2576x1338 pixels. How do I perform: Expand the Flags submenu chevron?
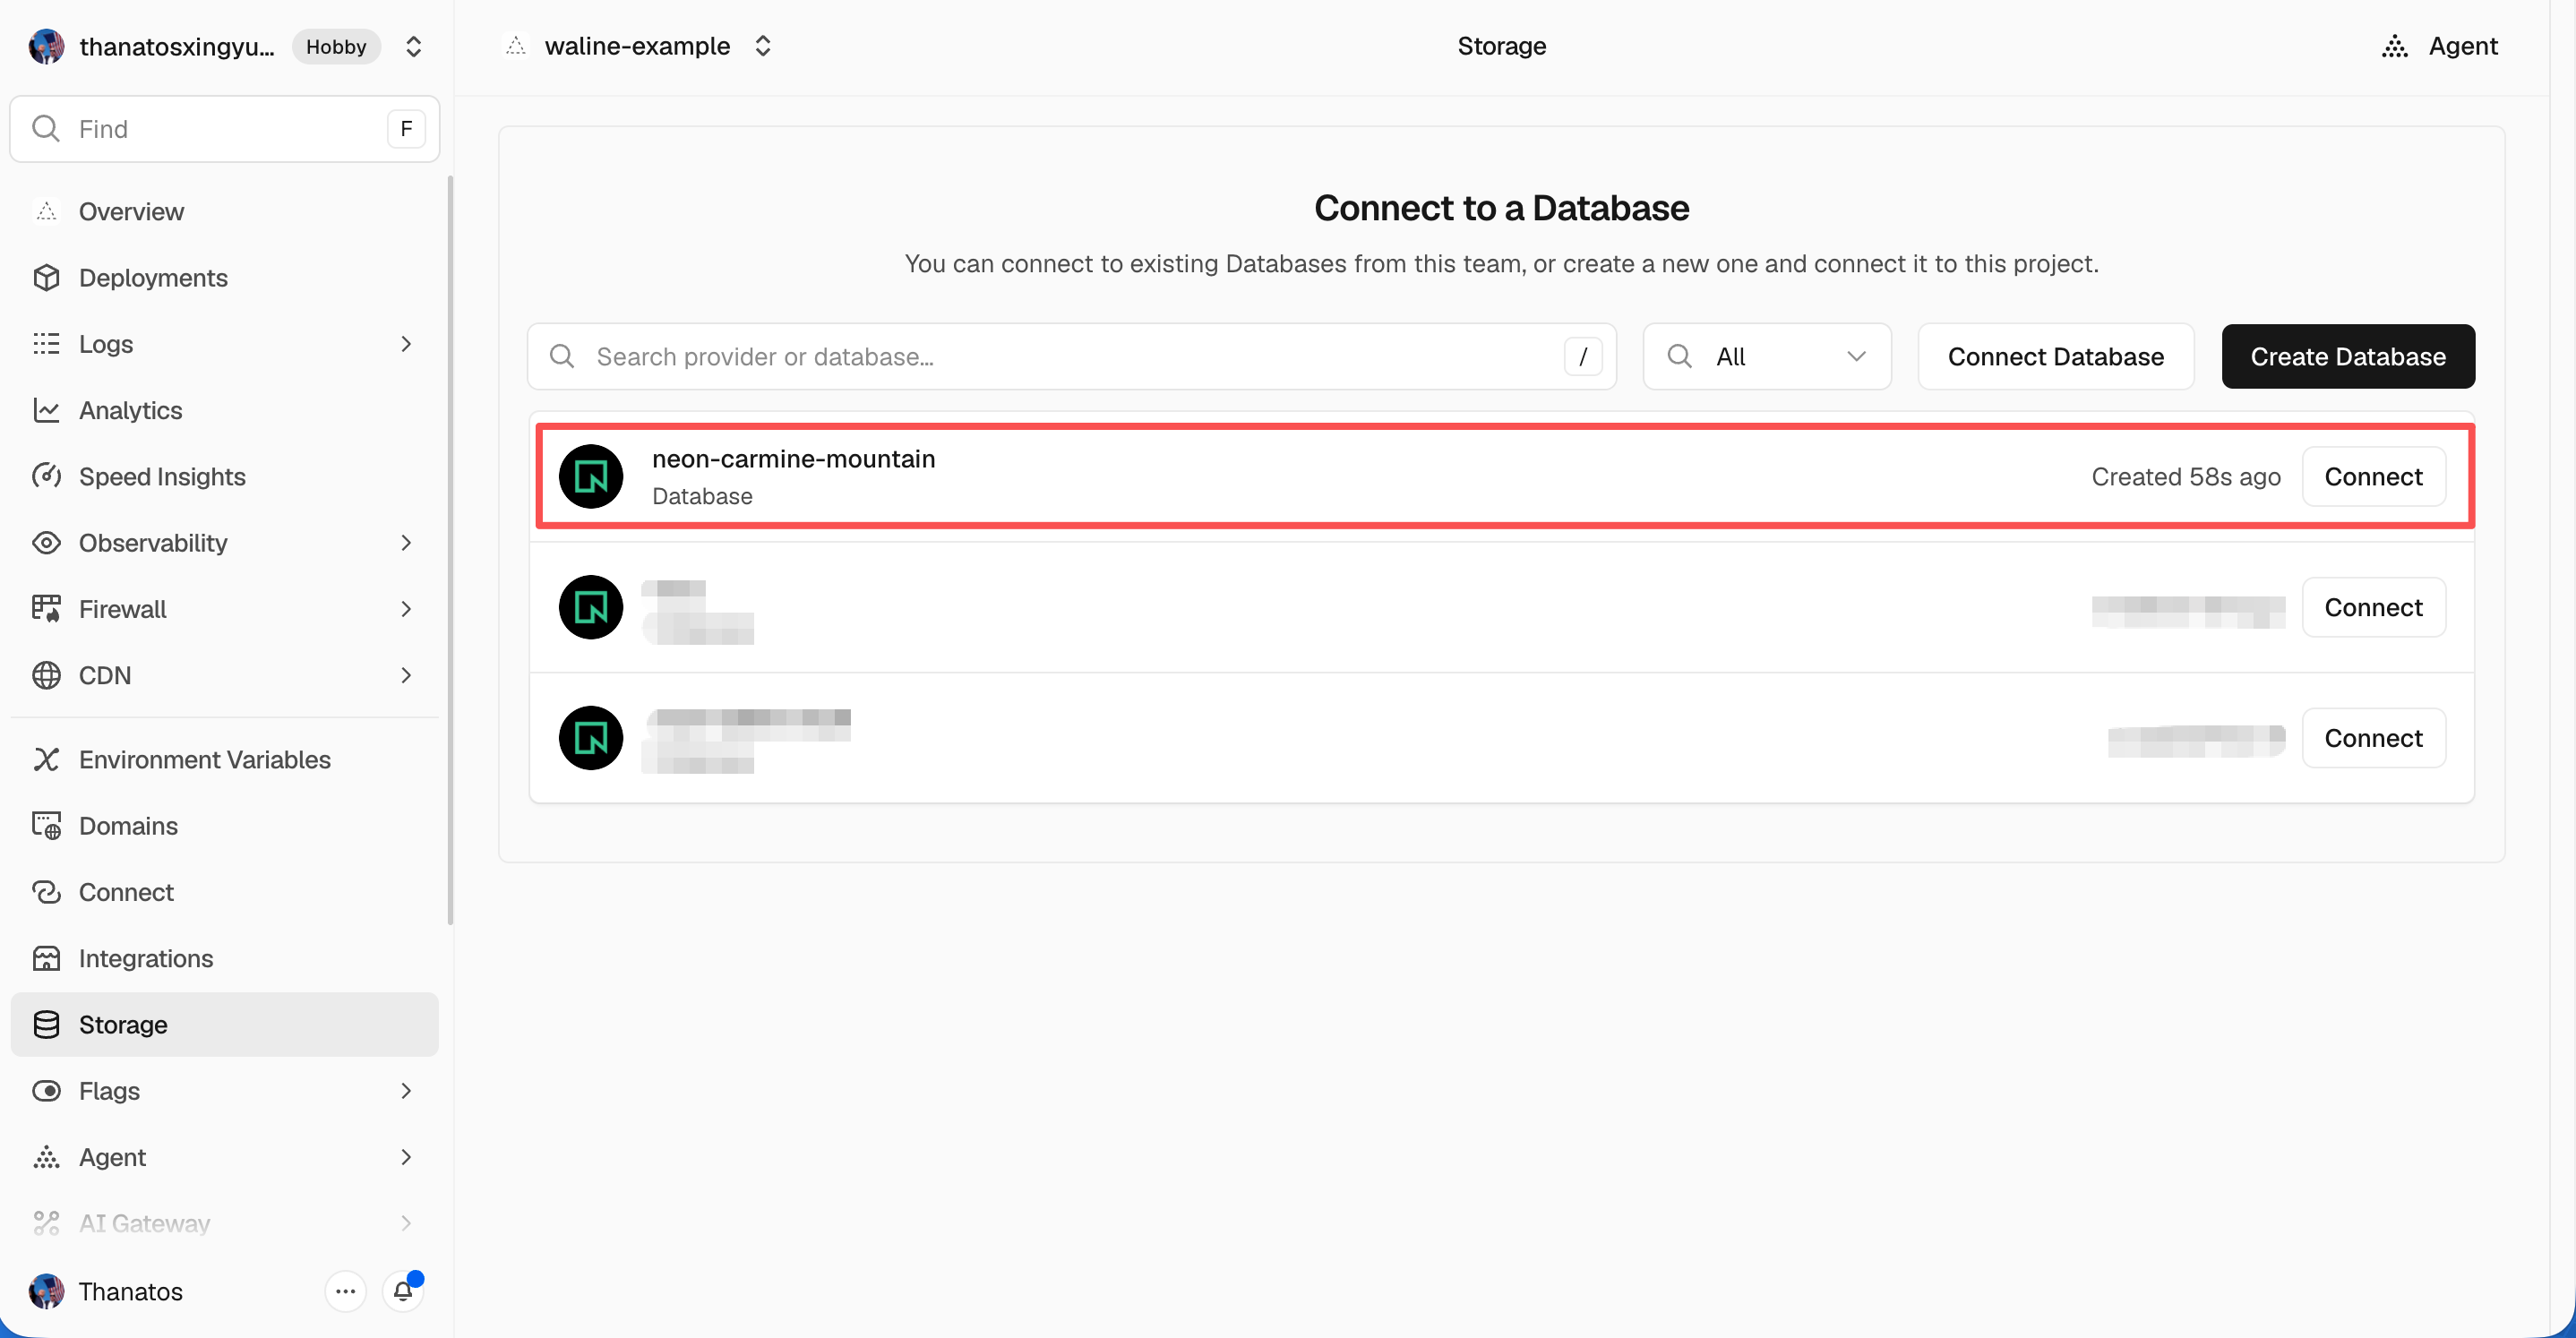pyautogui.click(x=406, y=1091)
